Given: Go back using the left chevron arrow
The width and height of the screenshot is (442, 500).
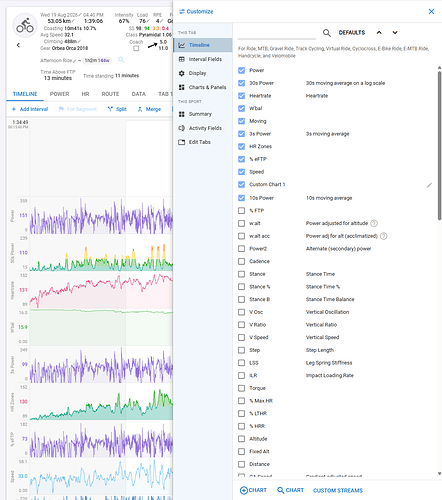Looking at the screenshot, I should 18,45.
